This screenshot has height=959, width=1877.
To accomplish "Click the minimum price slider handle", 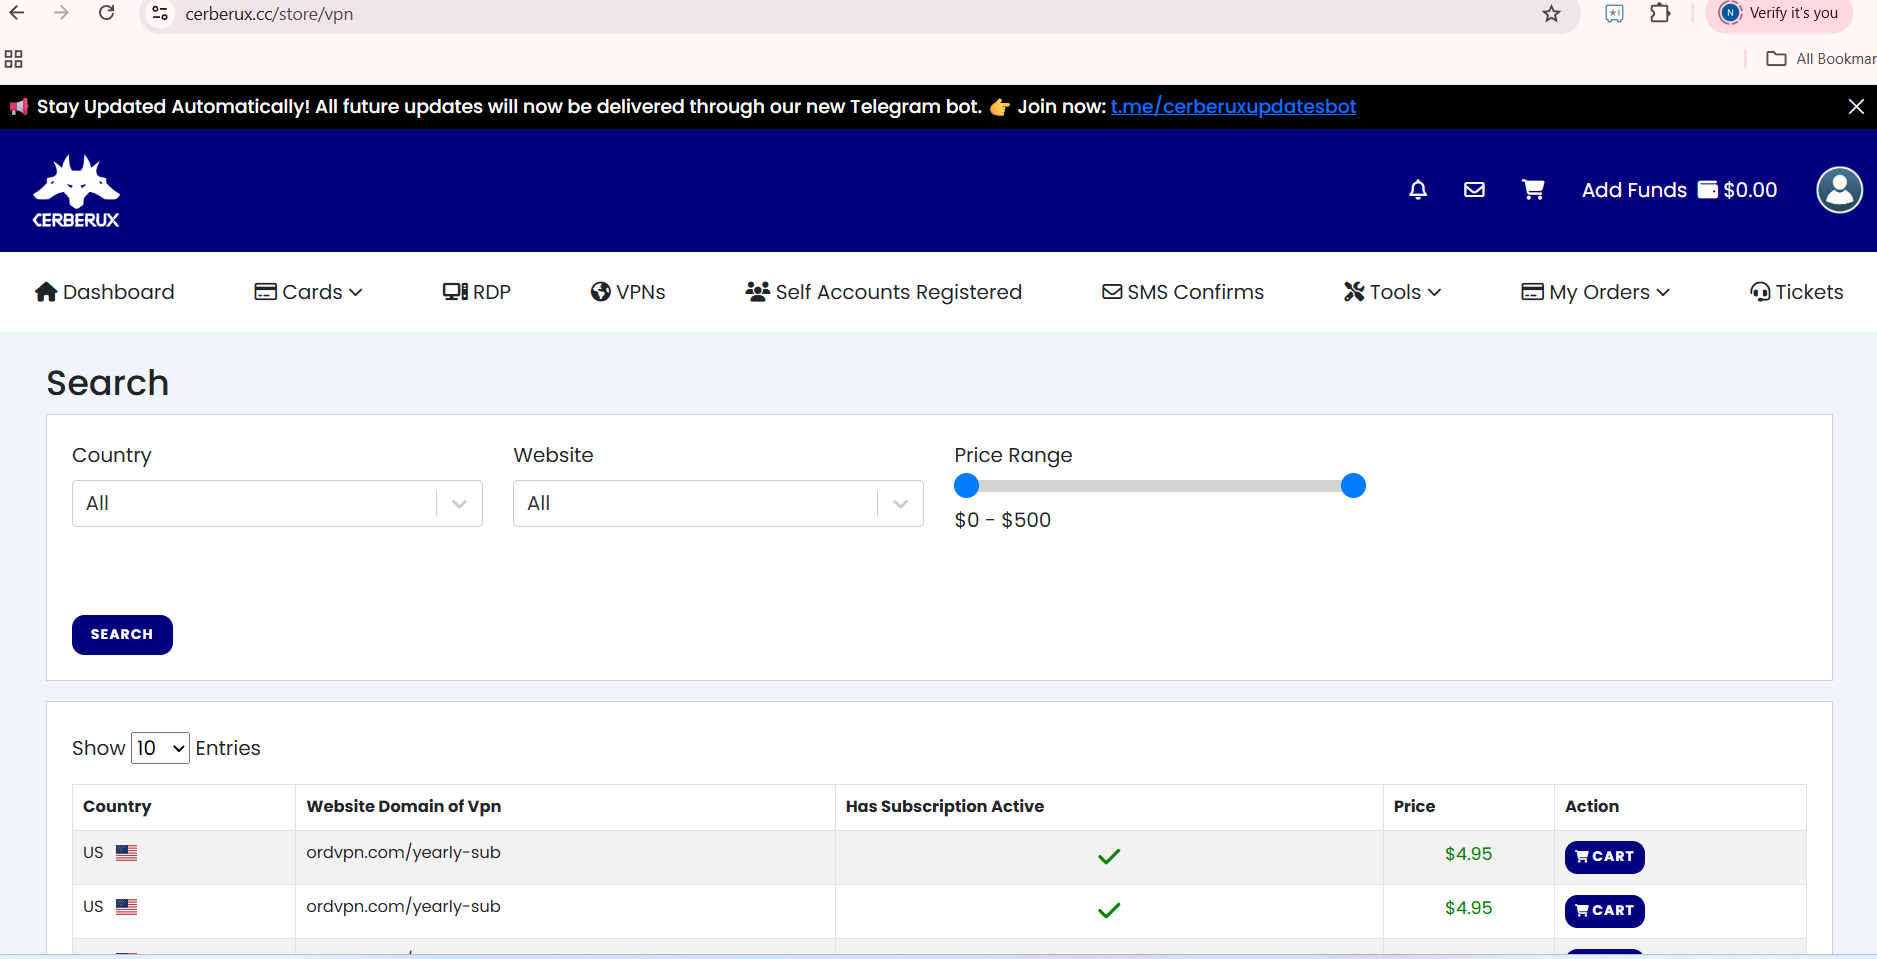I will pyautogui.click(x=966, y=486).
